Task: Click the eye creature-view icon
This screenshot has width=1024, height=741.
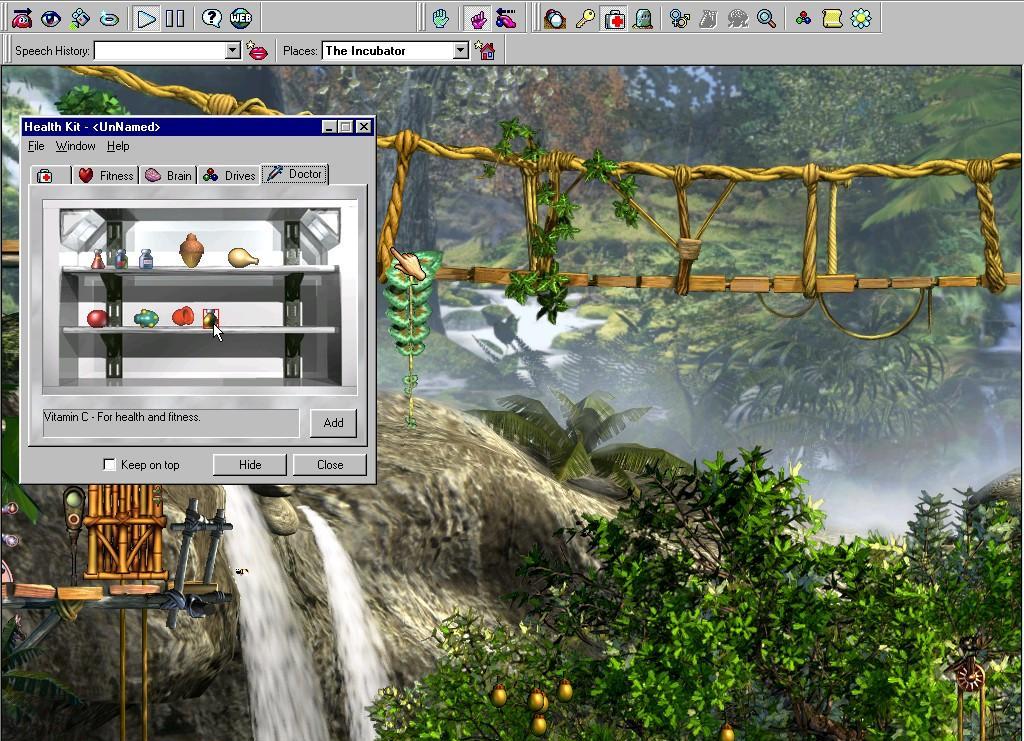Action: [50, 18]
